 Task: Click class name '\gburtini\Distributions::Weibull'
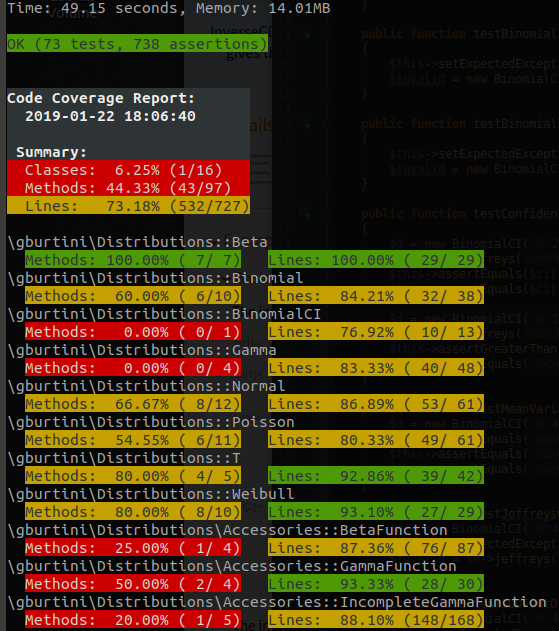coord(151,494)
